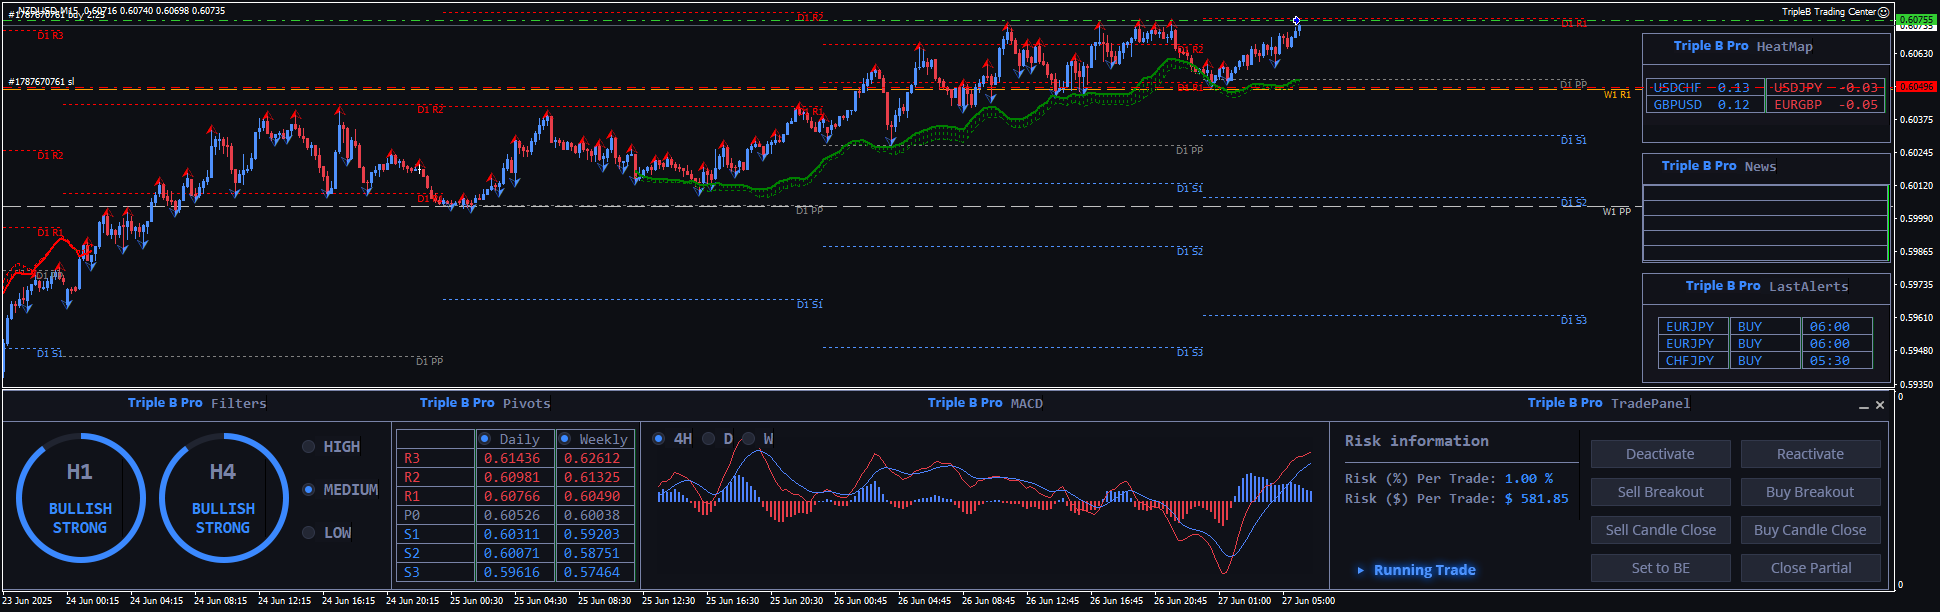Viewport: 1940px width, 612px height.
Task: Select the CHFJPY entry in LastAlerts
Action: 1690,361
